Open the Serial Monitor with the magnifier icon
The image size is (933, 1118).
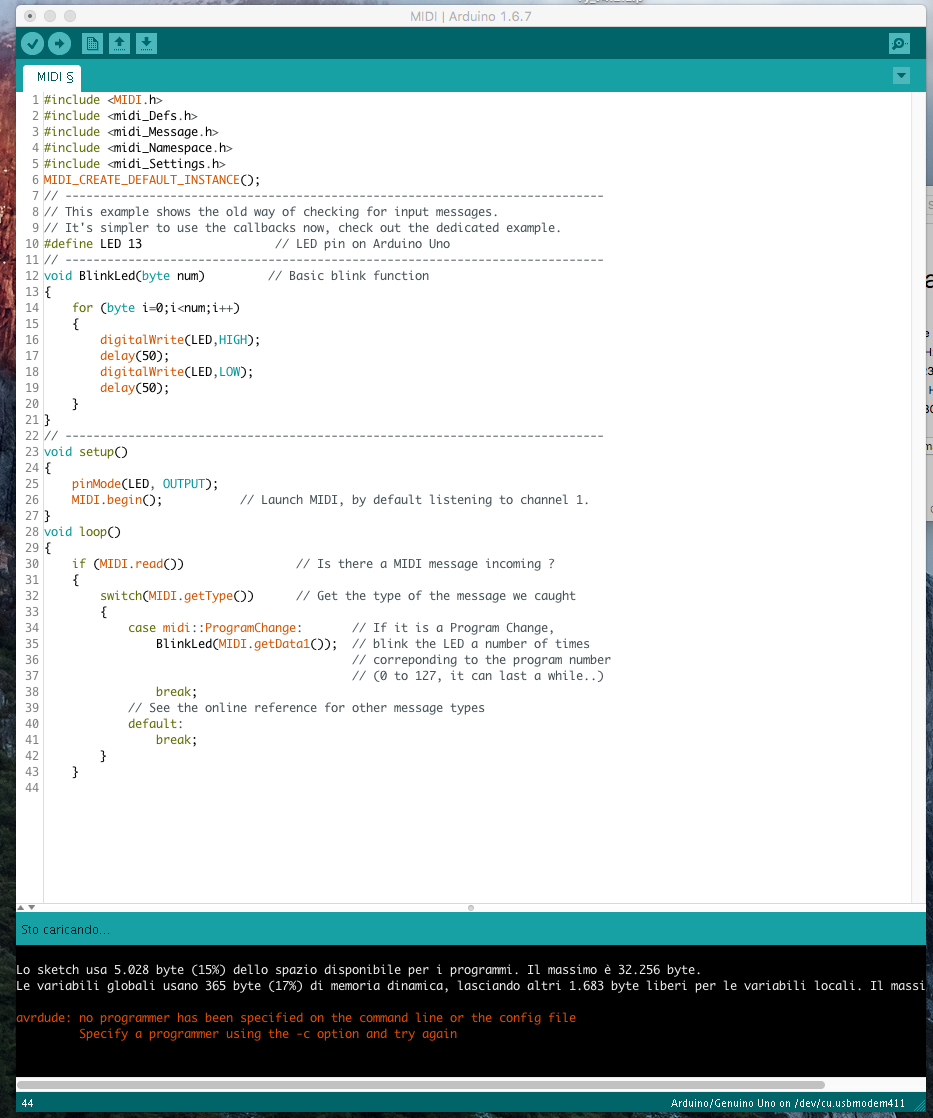899,43
